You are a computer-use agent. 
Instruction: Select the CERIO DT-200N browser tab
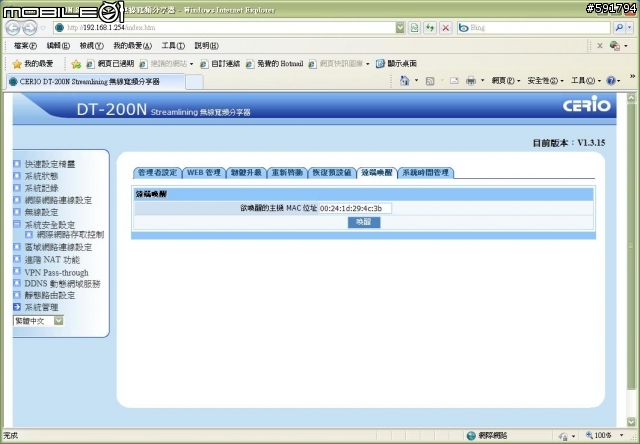(x=96, y=82)
